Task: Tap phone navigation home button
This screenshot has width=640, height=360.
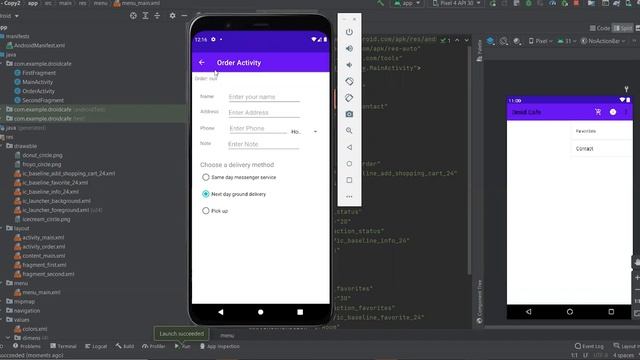Action: (x=260, y=312)
